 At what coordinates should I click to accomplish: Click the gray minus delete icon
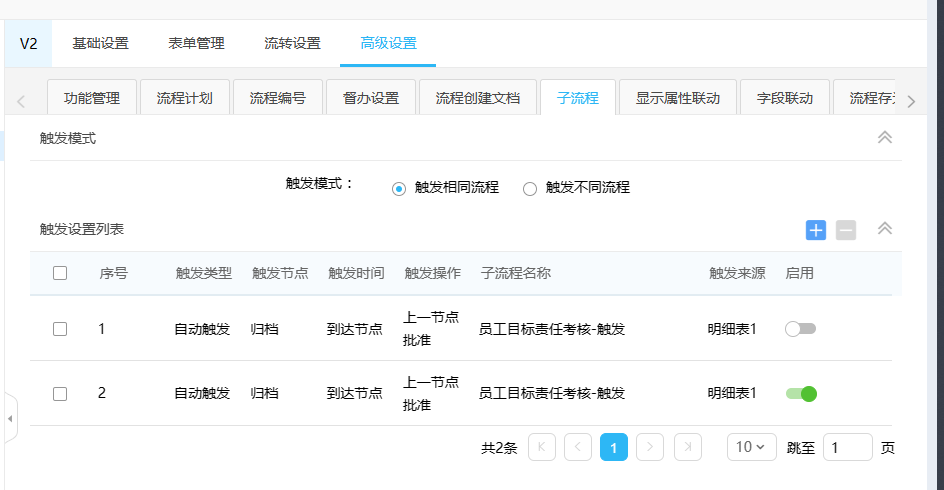[846, 230]
